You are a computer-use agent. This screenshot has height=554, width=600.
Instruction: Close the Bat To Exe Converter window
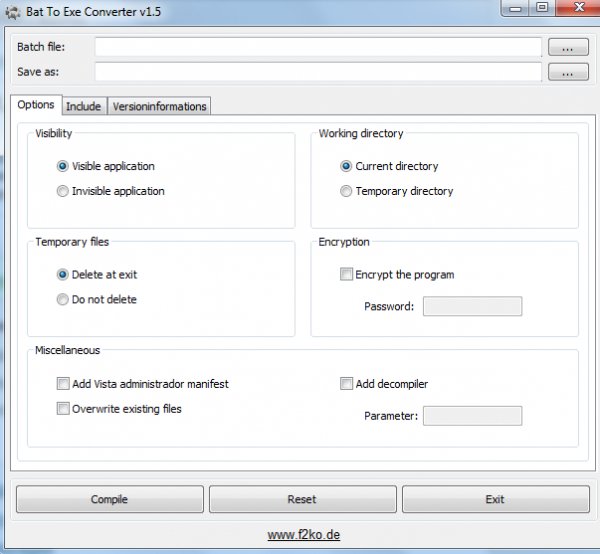pos(579,8)
